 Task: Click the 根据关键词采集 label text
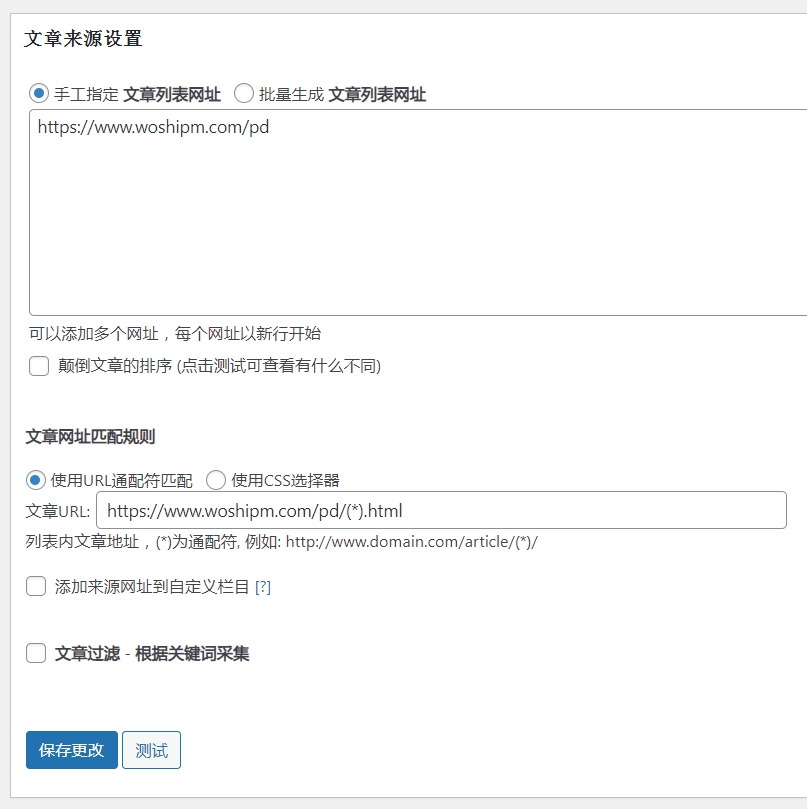[x=192, y=654]
